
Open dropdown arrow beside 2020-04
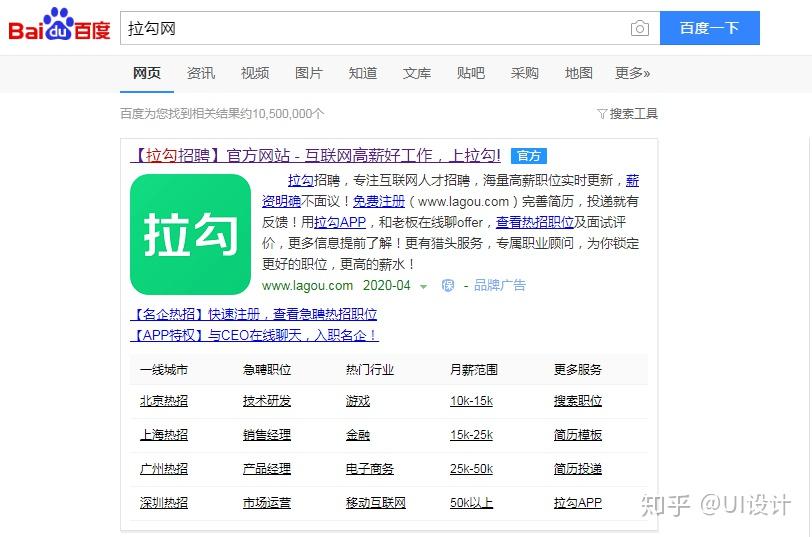tap(423, 286)
